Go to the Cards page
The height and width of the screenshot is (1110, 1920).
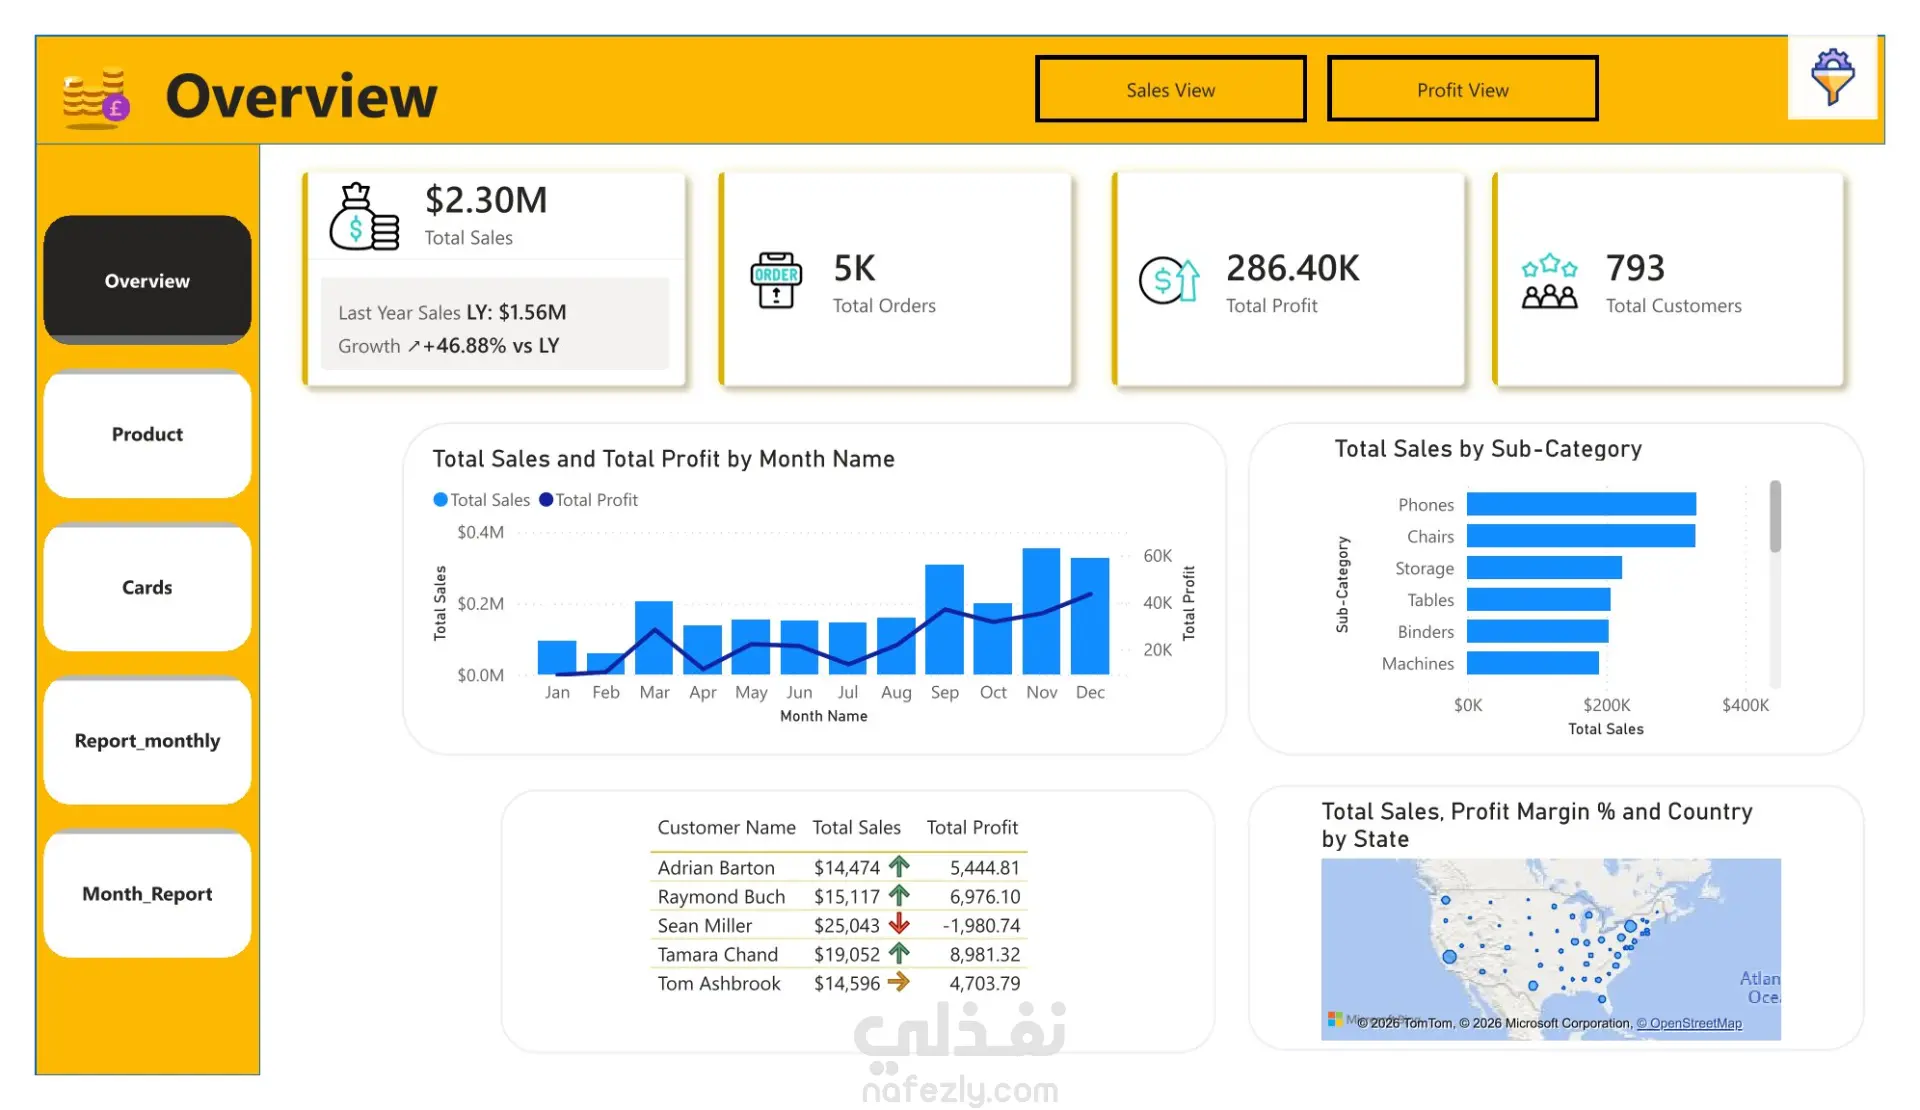[147, 587]
